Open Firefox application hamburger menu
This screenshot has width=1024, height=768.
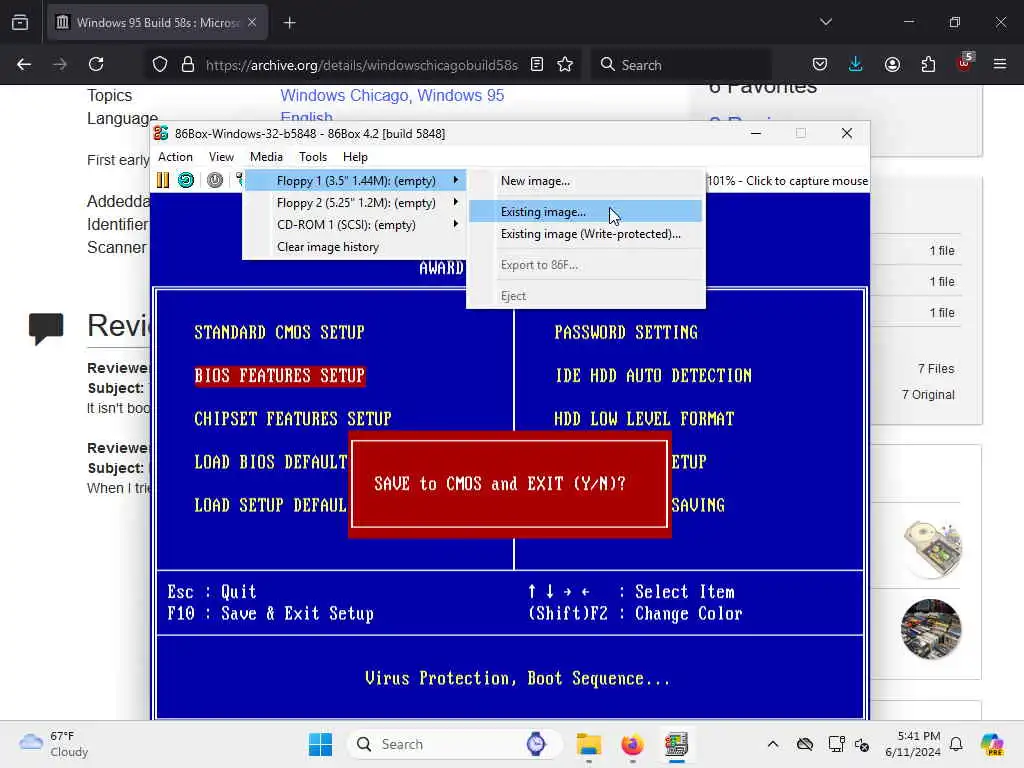click(x=1000, y=65)
